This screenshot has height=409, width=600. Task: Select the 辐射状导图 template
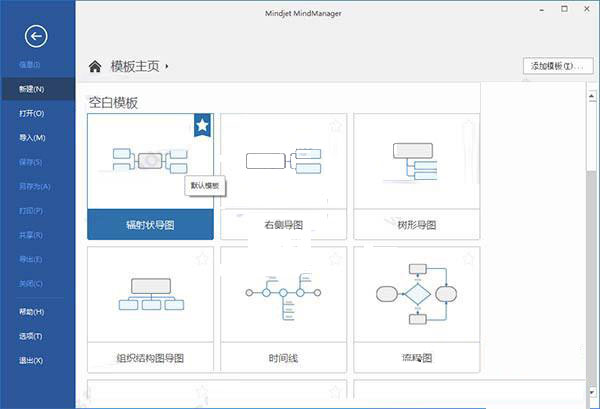pyautogui.click(x=150, y=176)
